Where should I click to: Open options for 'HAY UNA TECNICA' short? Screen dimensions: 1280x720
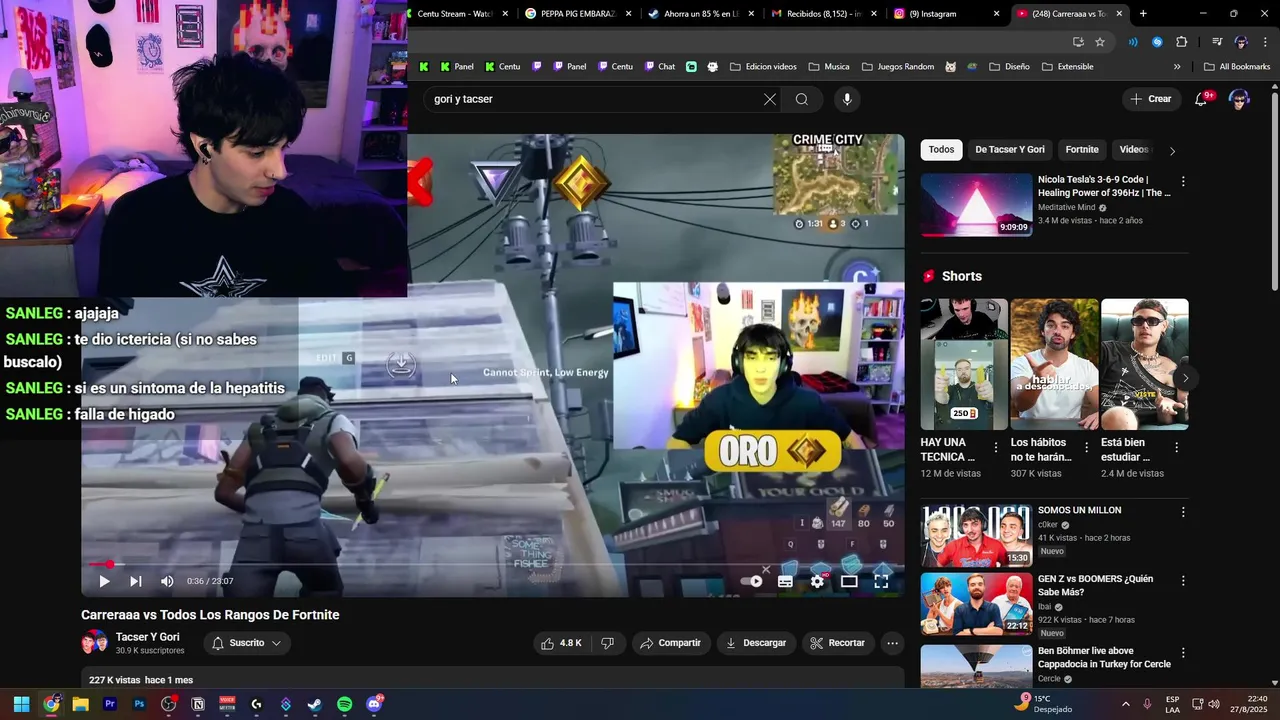click(x=996, y=448)
